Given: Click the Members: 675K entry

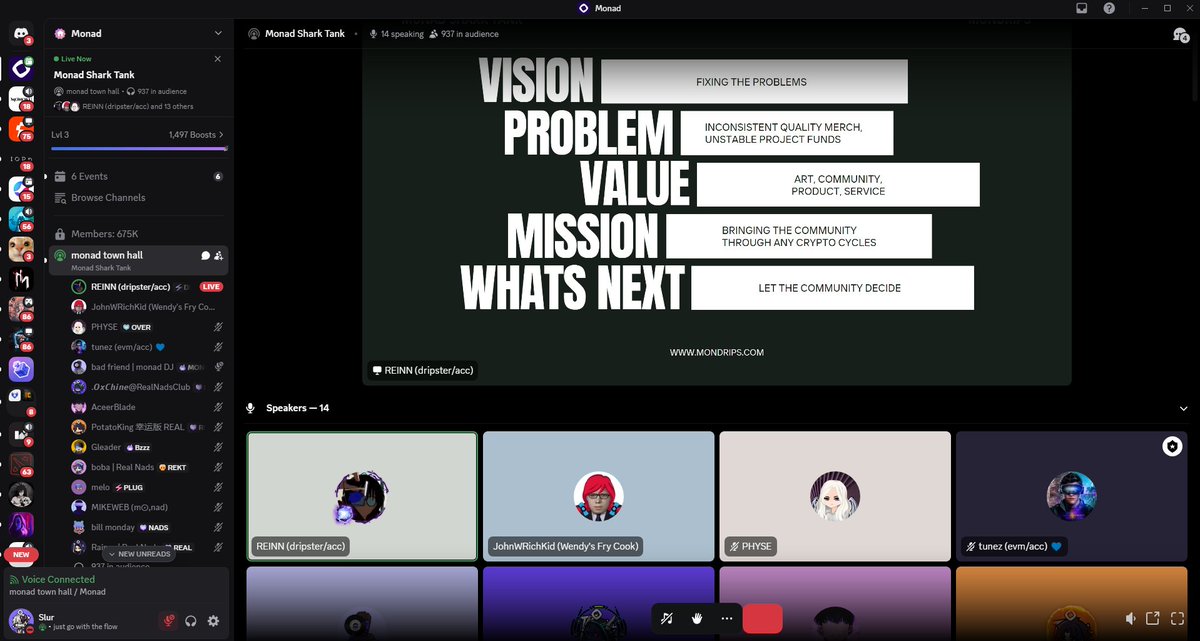Looking at the screenshot, I should point(138,234).
